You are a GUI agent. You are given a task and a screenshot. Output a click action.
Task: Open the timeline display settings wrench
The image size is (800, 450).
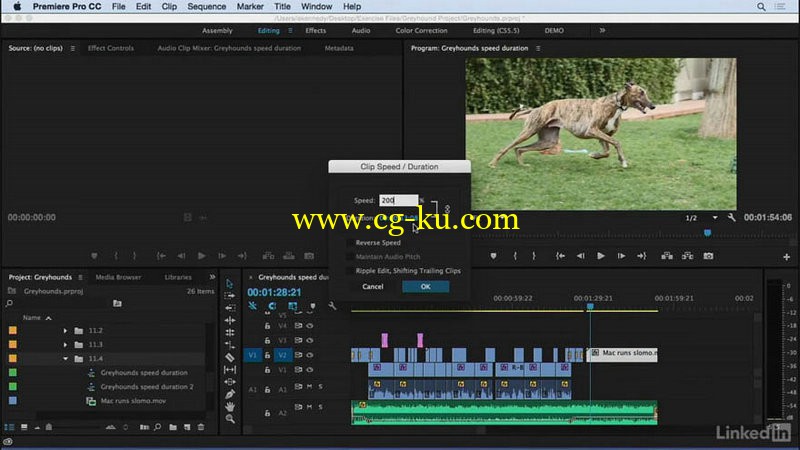pos(332,306)
